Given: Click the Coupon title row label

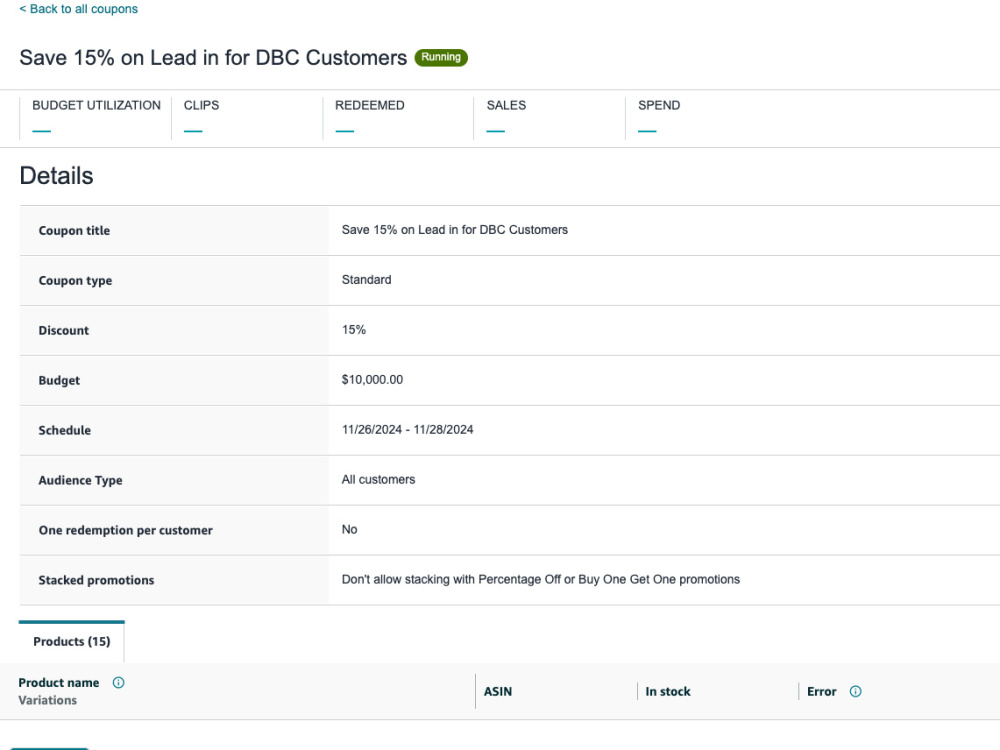Looking at the screenshot, I should [74, 230].
